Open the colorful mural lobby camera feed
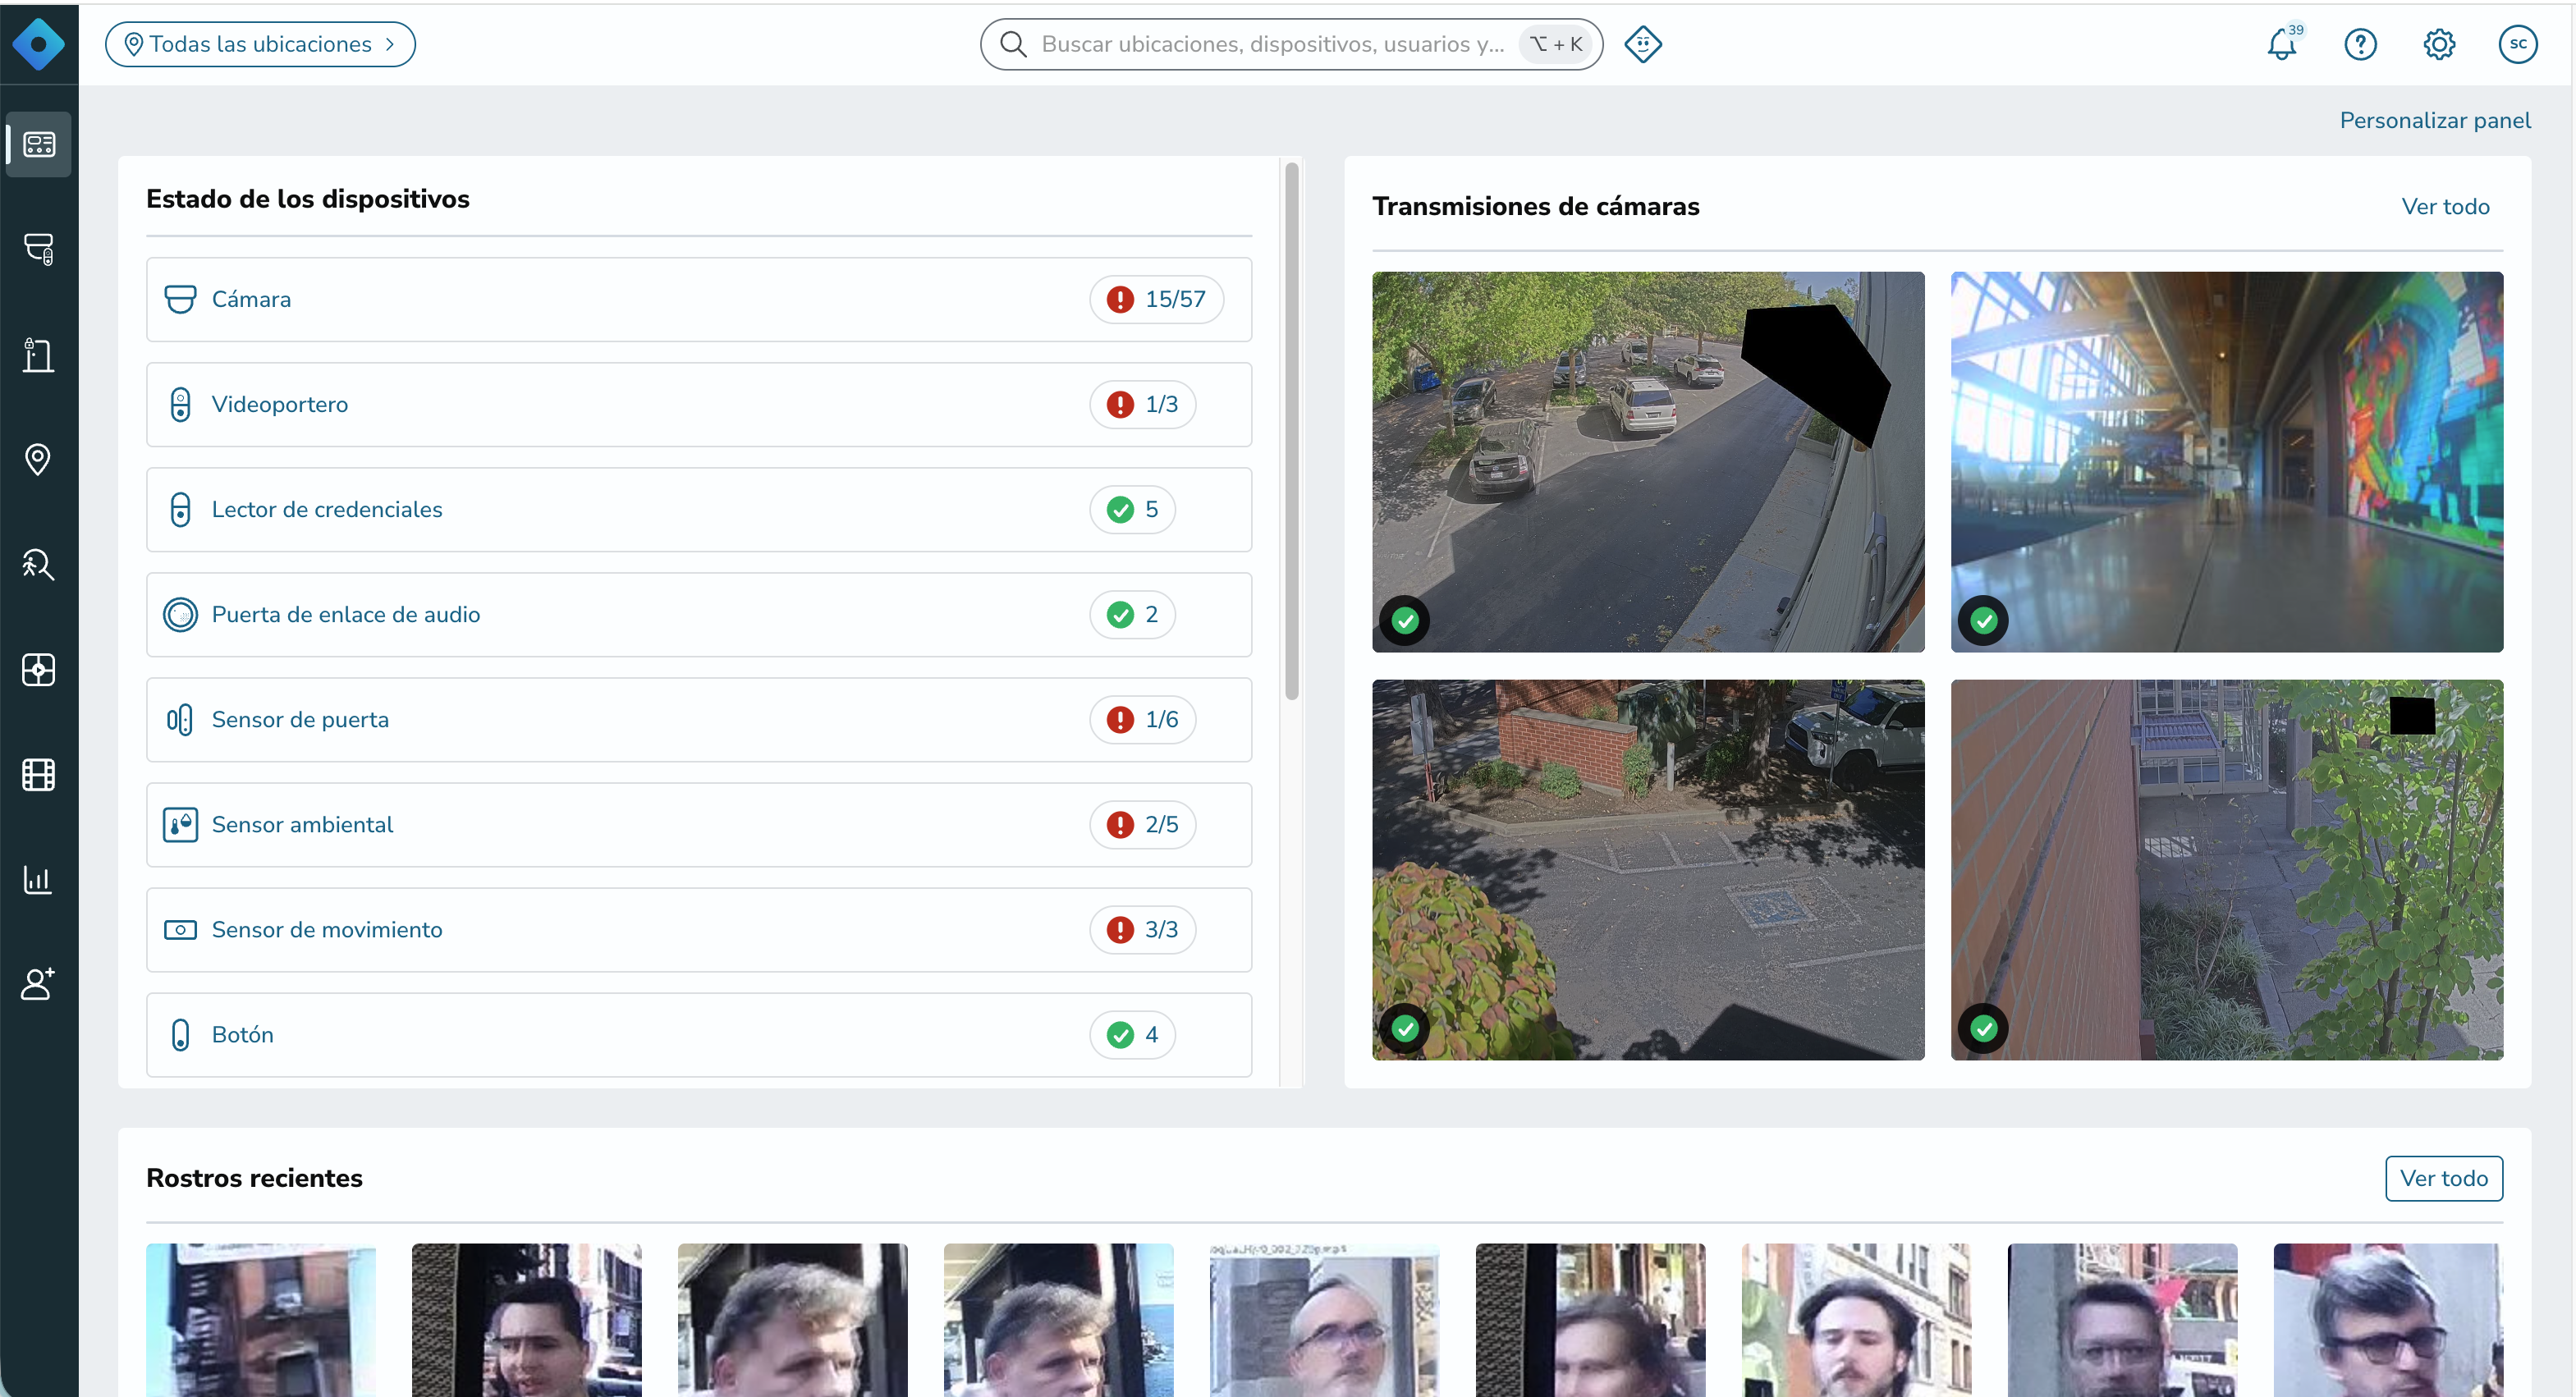Viewport: 2576px width, 1397px height. [x=2227, y=461]
